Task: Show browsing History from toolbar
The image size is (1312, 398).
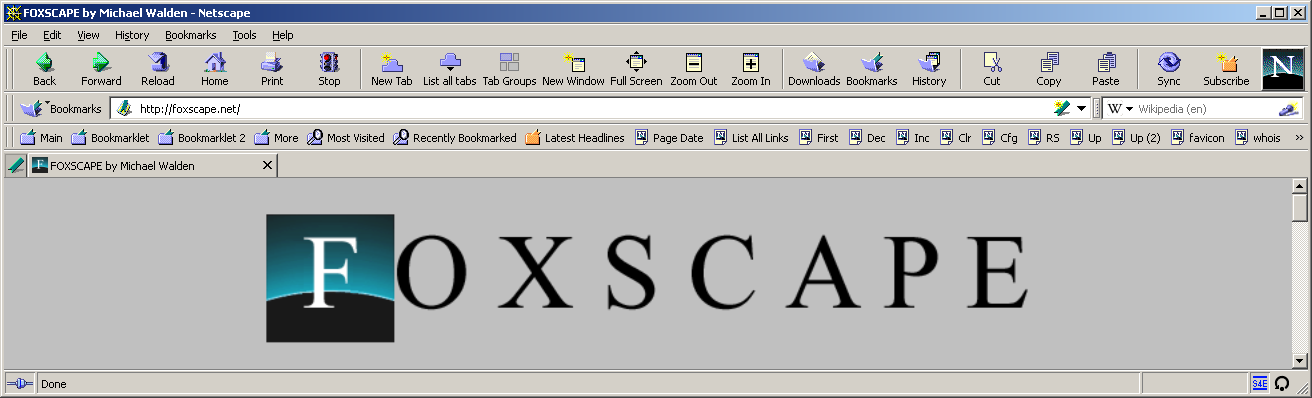Action: (x=929, y=69)
